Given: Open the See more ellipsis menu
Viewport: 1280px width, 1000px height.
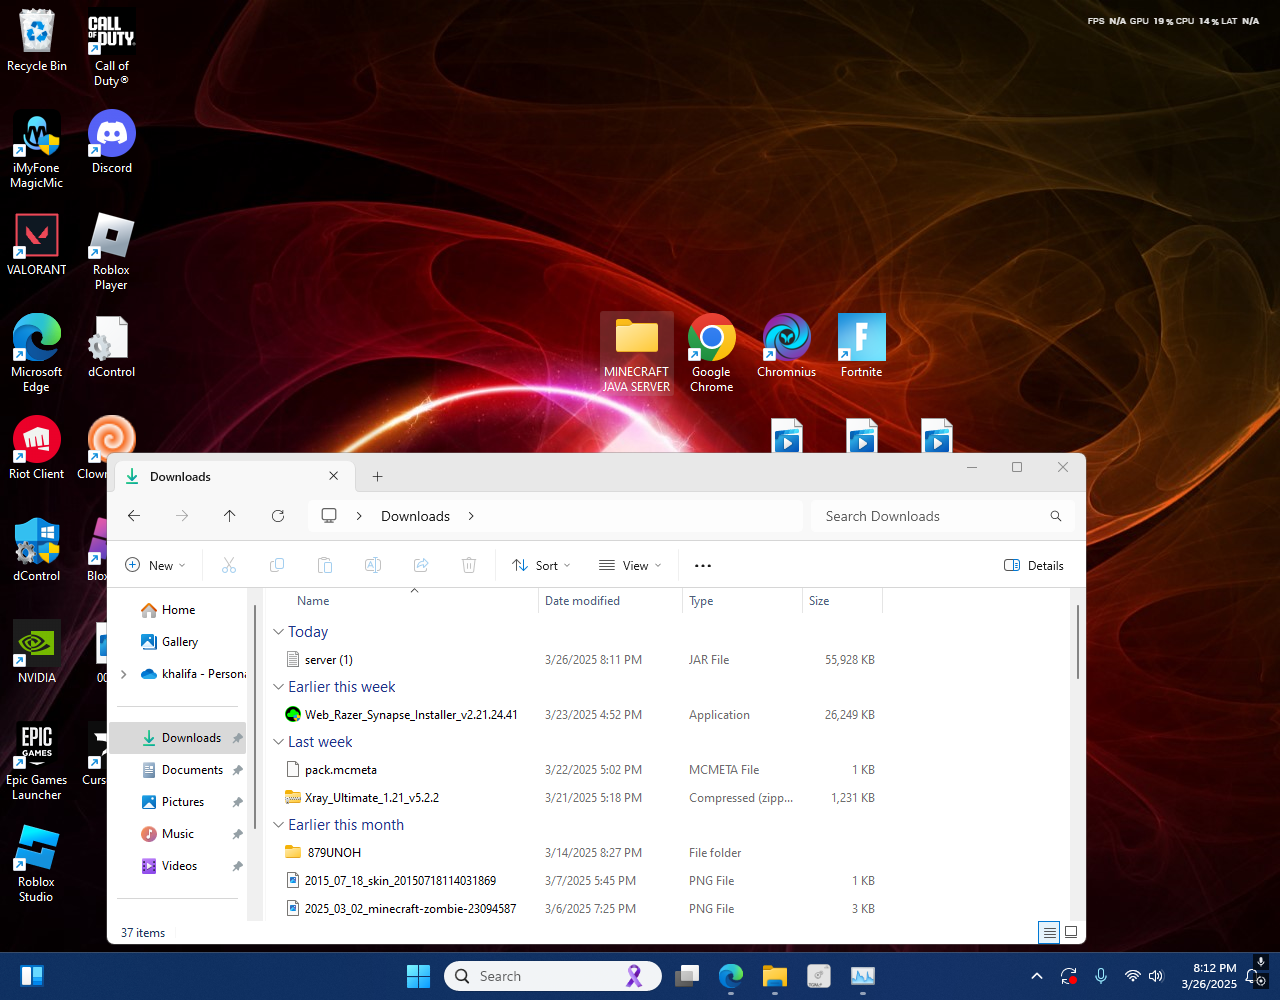Looking at the screenshot, I should tap(703, 566).
